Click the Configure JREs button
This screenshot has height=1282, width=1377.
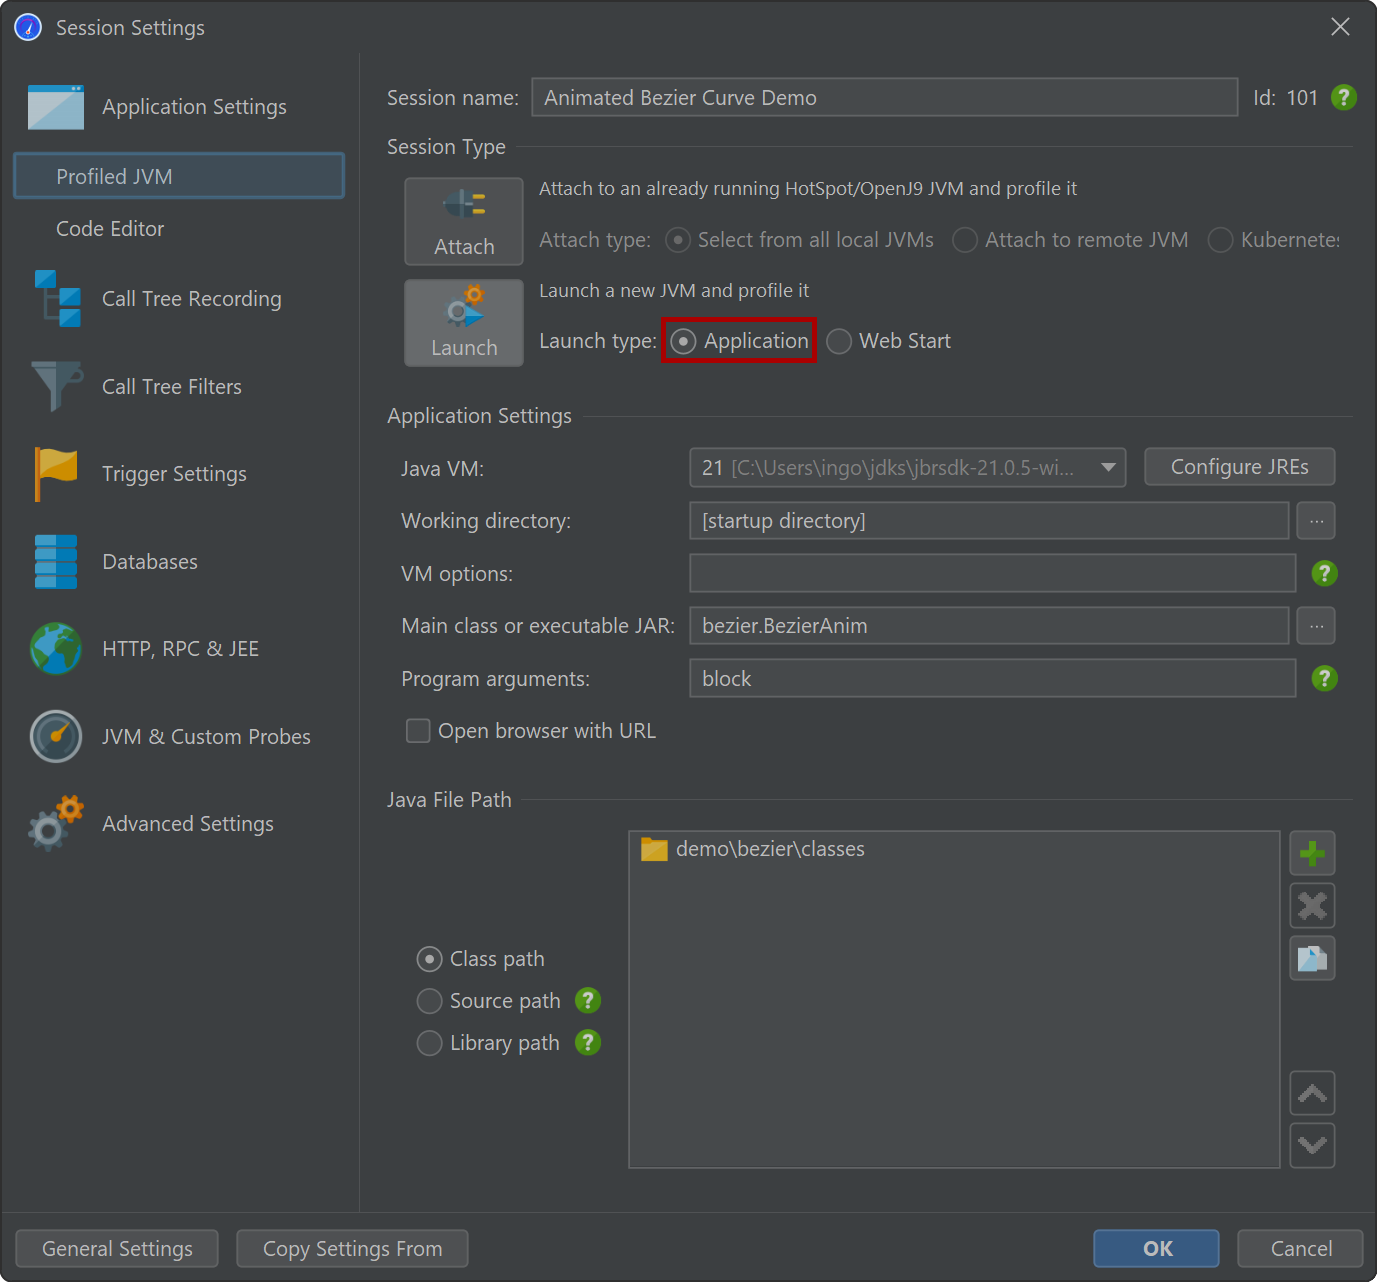click(x=1238, y=467)
